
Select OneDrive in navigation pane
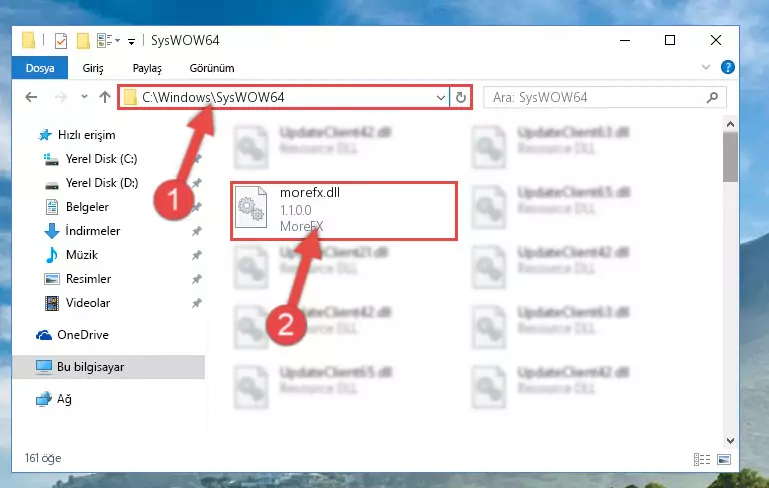82,335
